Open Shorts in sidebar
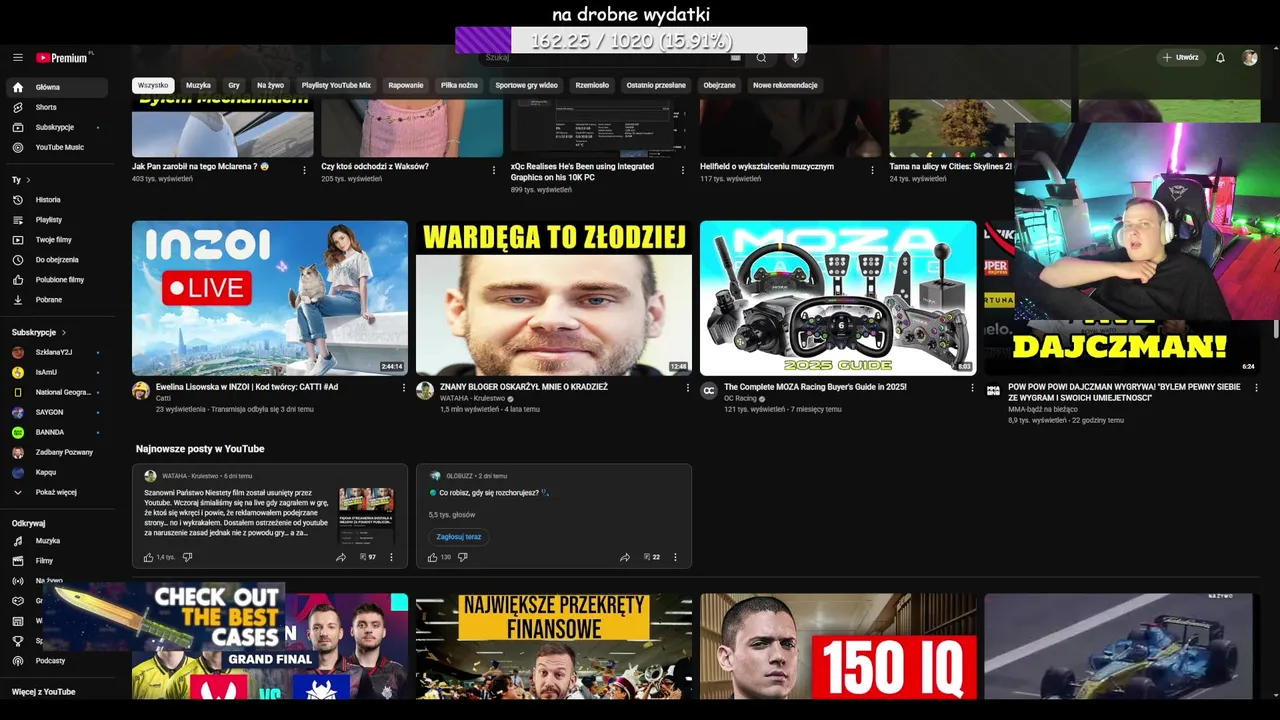The image size is (1280, 720). click(x=56, y=107)
